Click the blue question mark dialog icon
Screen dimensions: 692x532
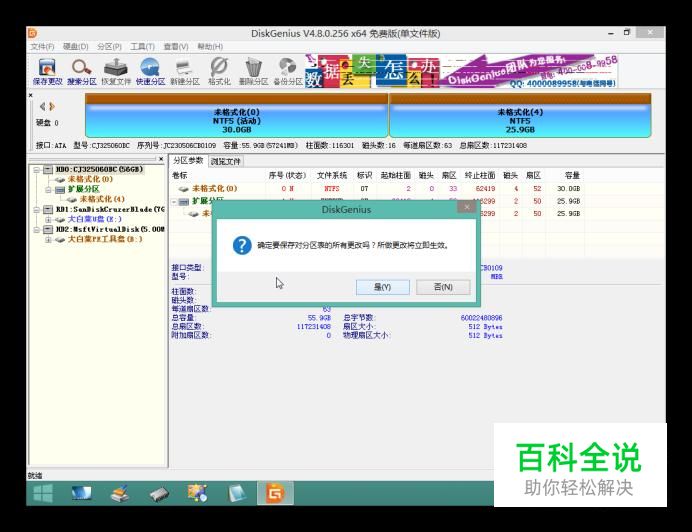[242, 245]
